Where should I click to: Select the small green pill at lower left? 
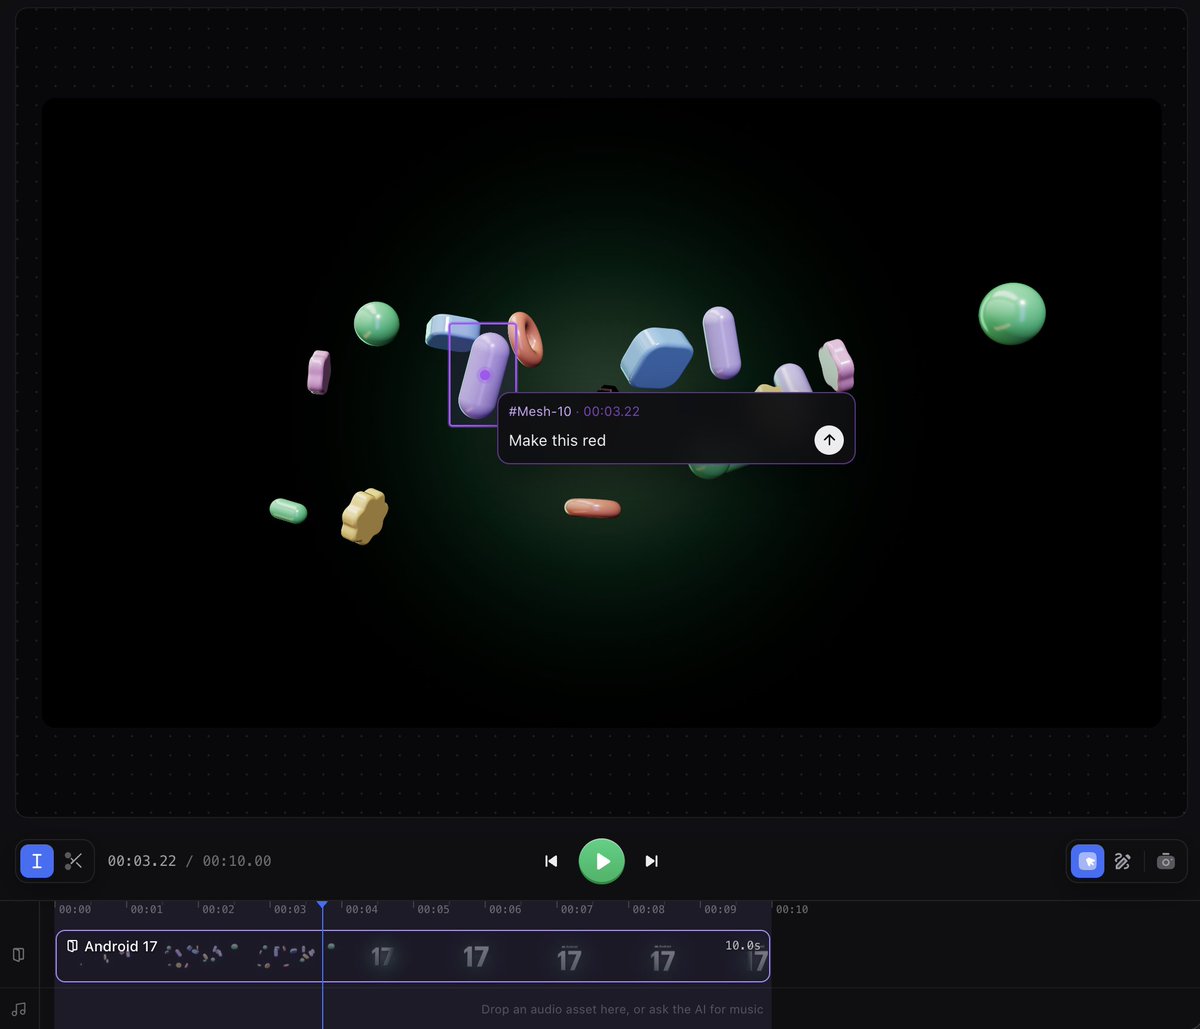tap(288, 510)
